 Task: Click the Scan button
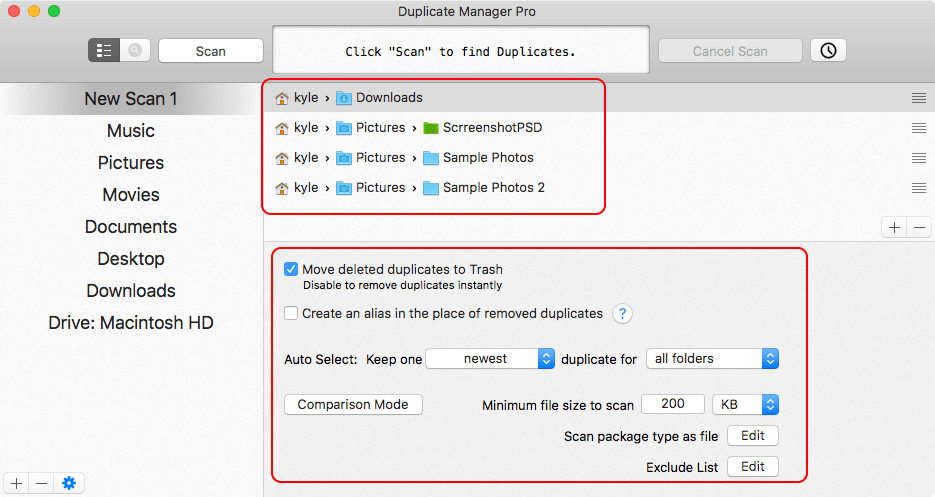(210, 51)
